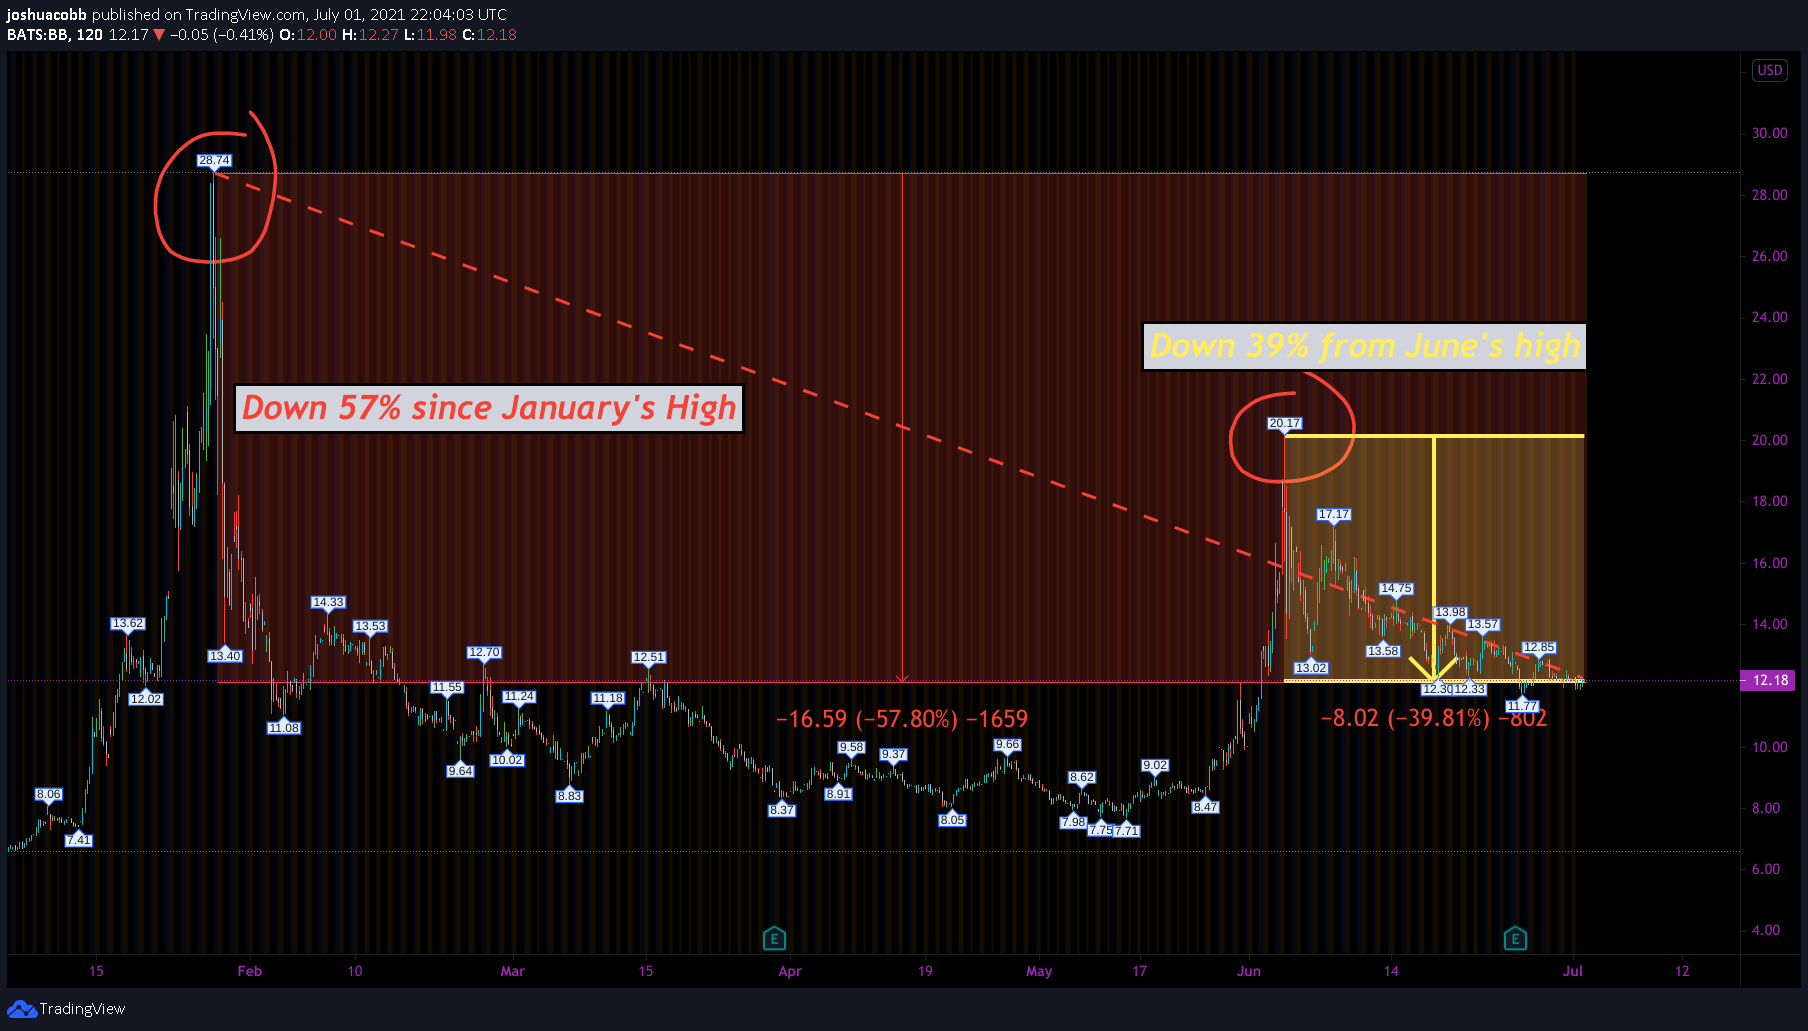Click the earnings E marker near July

click(1515, 938)
